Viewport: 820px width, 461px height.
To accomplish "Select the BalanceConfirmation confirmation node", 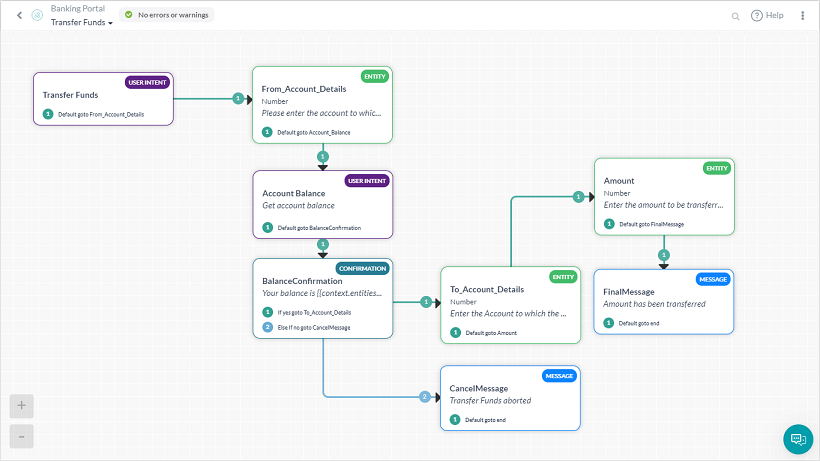I will (x=323, y=298).
